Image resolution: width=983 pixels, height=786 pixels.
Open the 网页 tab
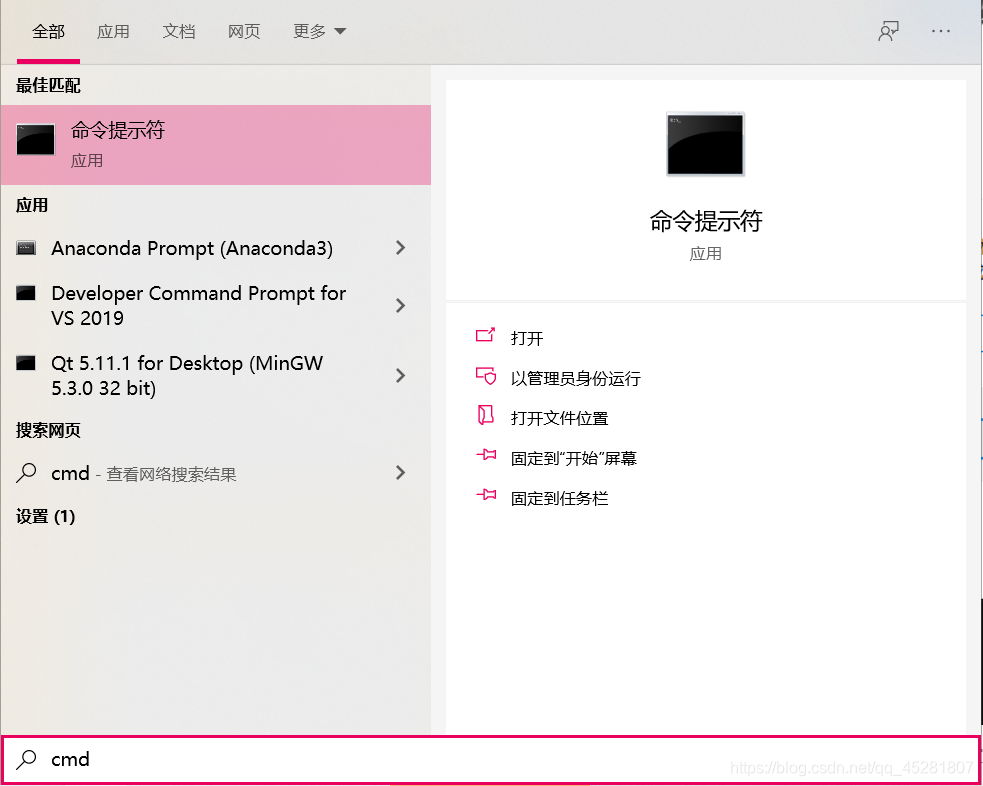(x=244, y=31)
